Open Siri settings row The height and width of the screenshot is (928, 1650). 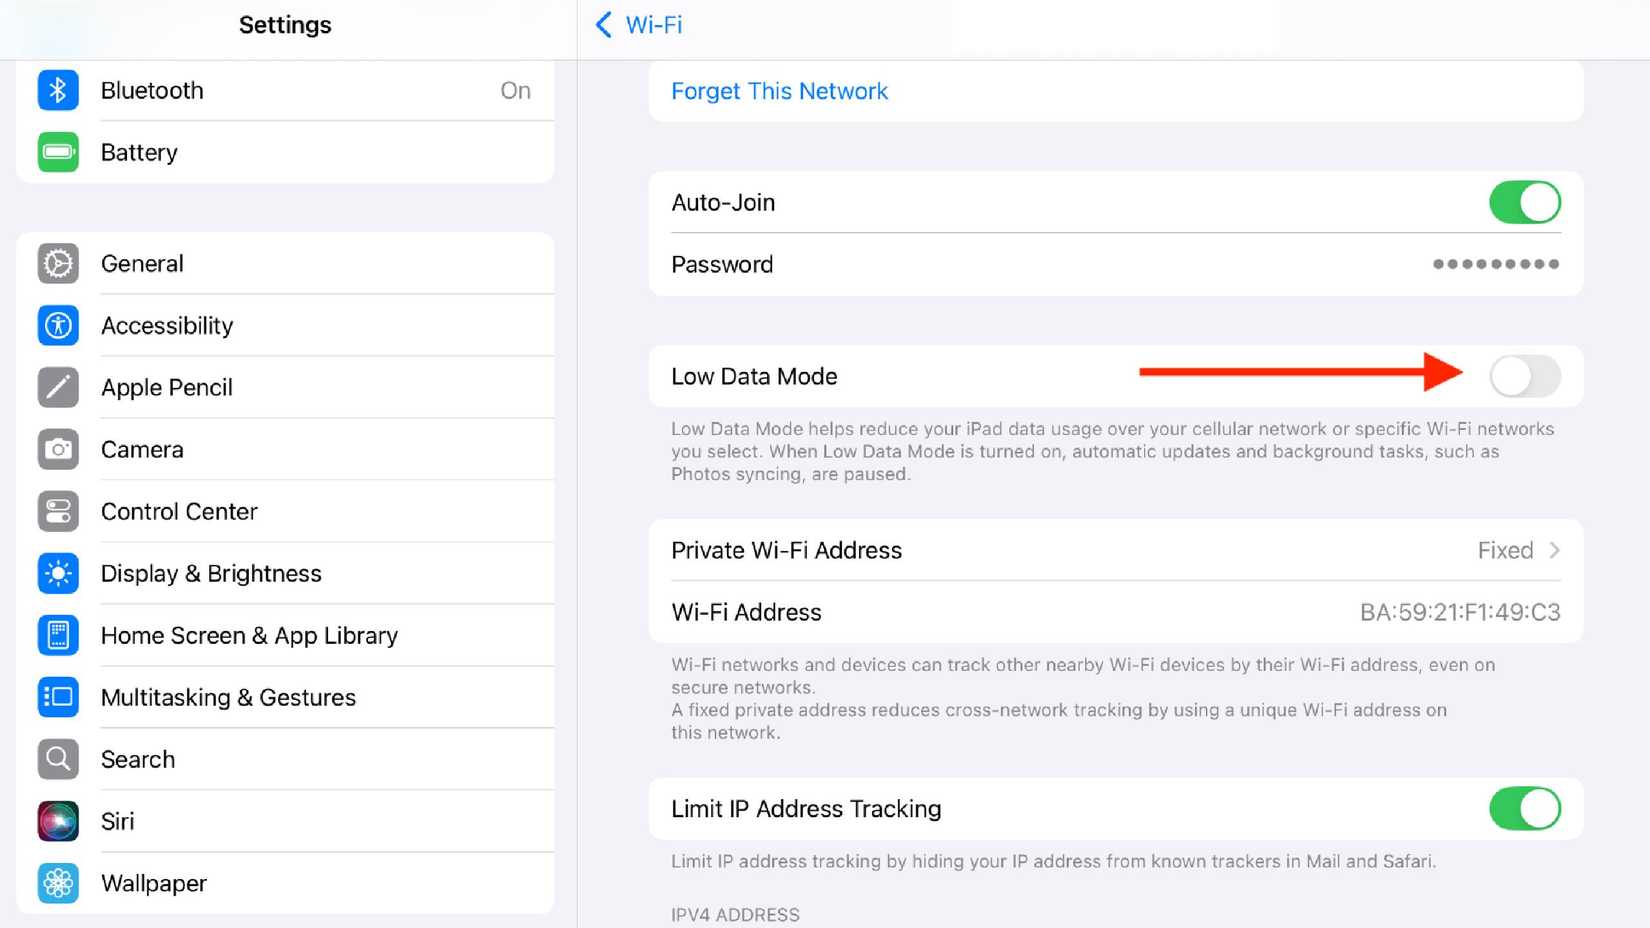click(x=285, y=821)
